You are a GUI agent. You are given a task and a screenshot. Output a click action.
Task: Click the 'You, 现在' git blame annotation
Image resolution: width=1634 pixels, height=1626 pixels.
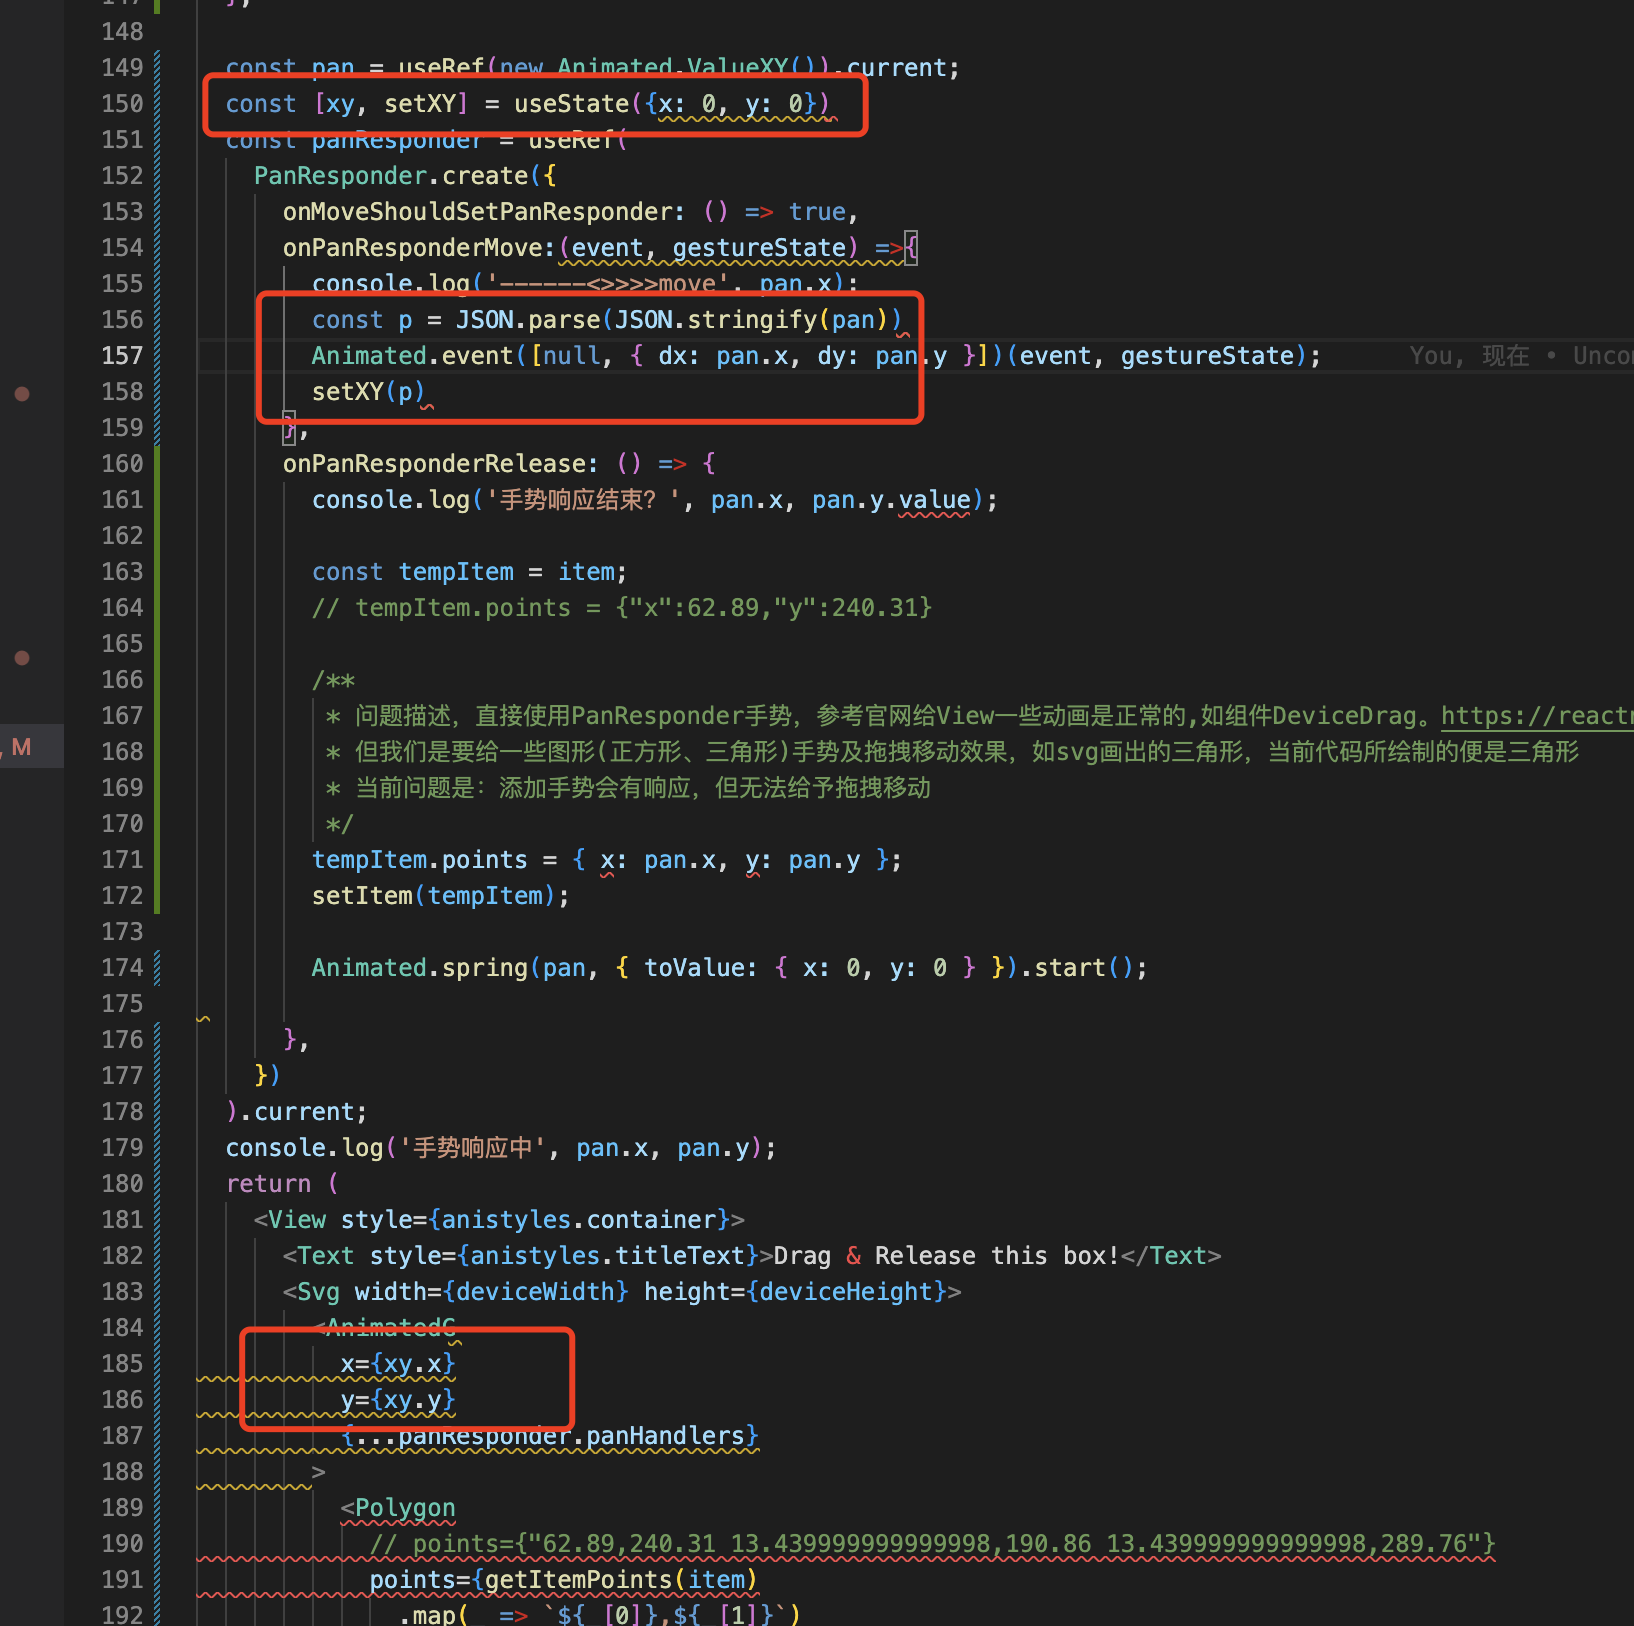click(1469, 356)
